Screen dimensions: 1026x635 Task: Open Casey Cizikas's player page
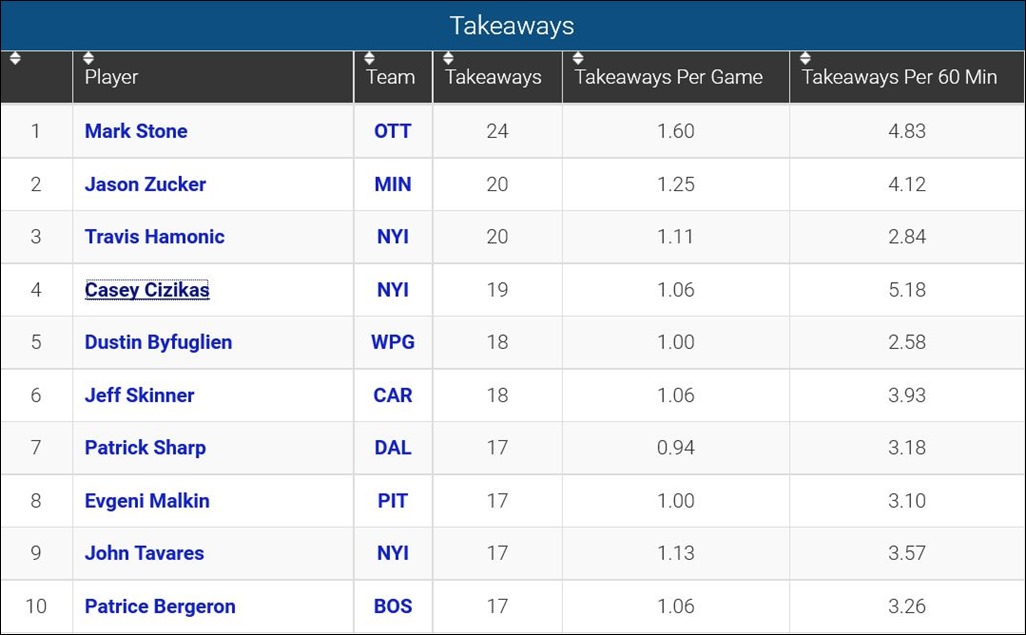click(146, 289)
